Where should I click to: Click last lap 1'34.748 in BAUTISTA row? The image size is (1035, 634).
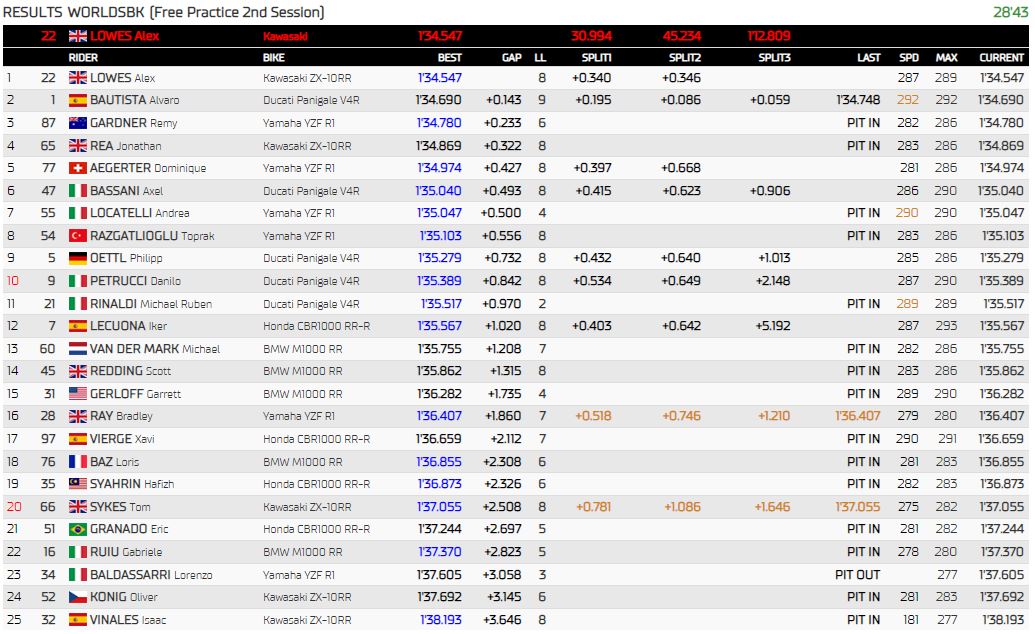(858, 100)
